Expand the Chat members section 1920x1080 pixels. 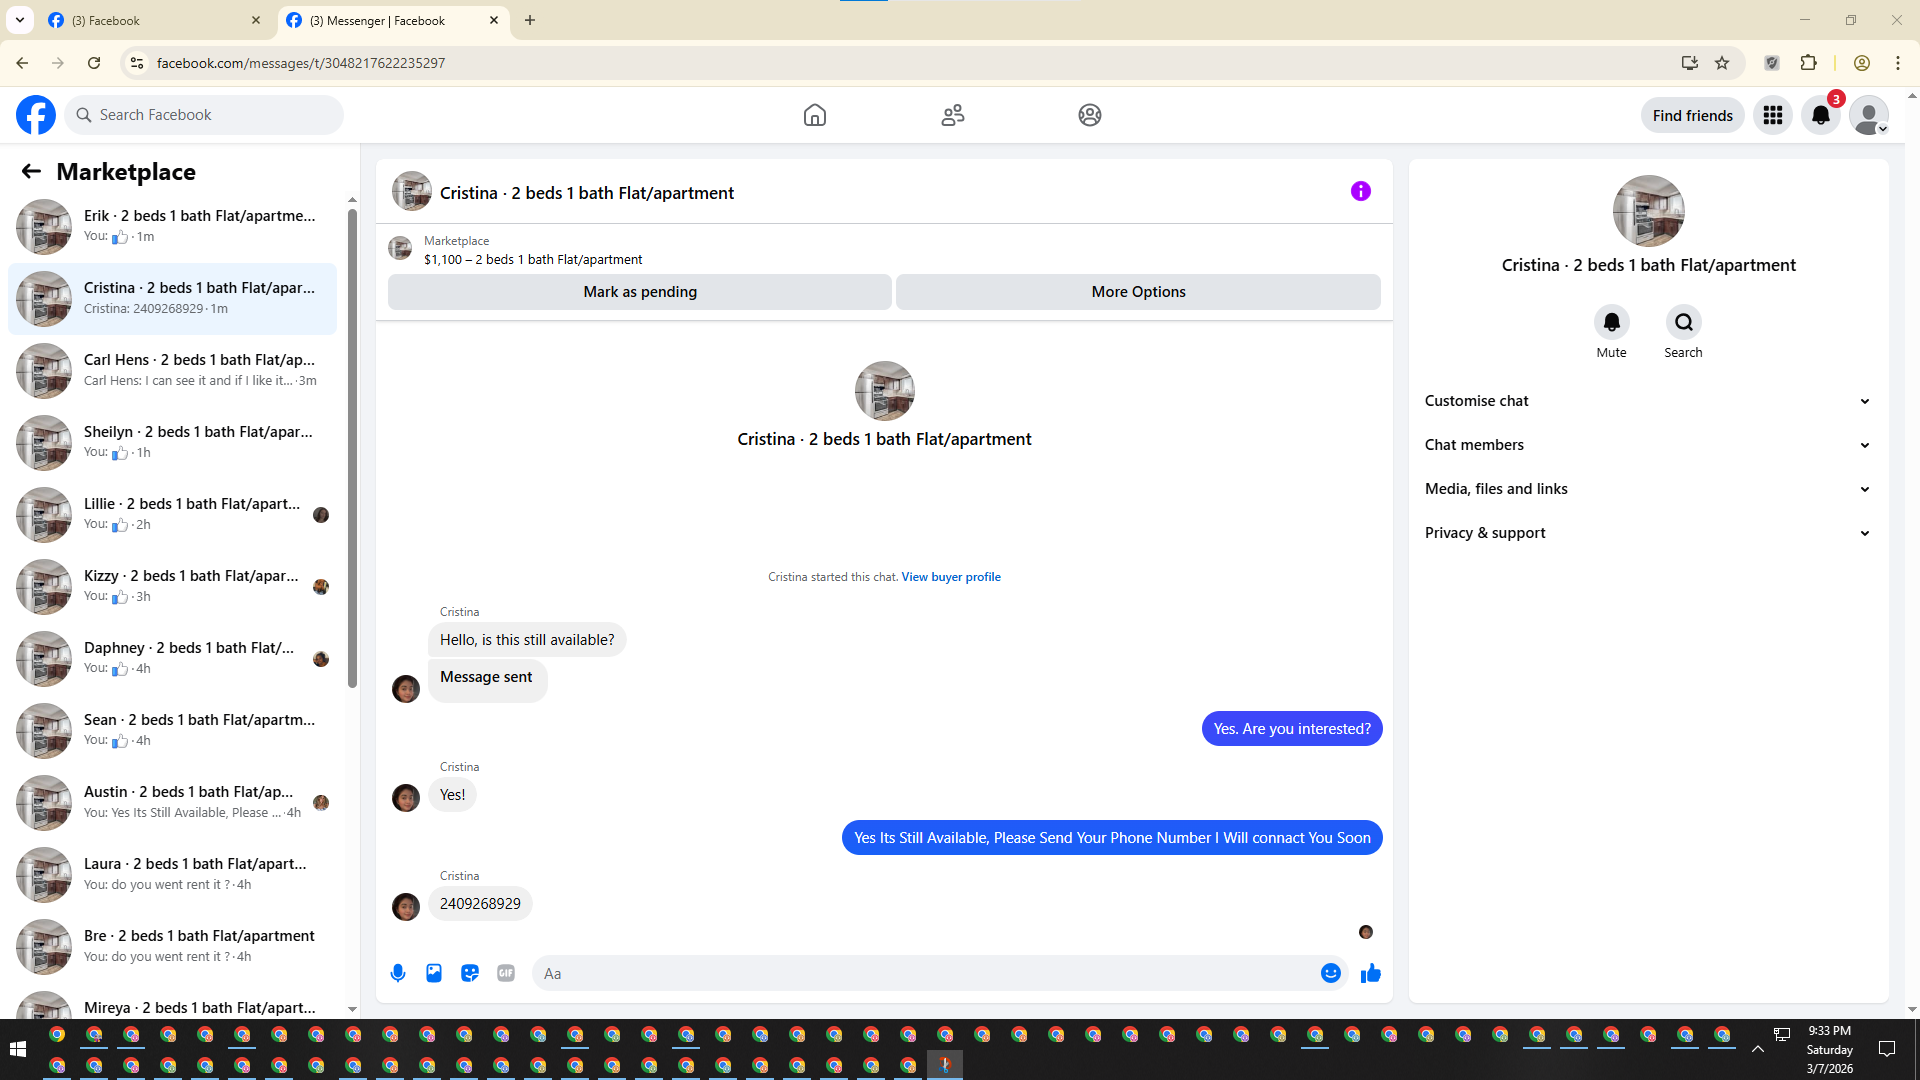coord(1649,445)
